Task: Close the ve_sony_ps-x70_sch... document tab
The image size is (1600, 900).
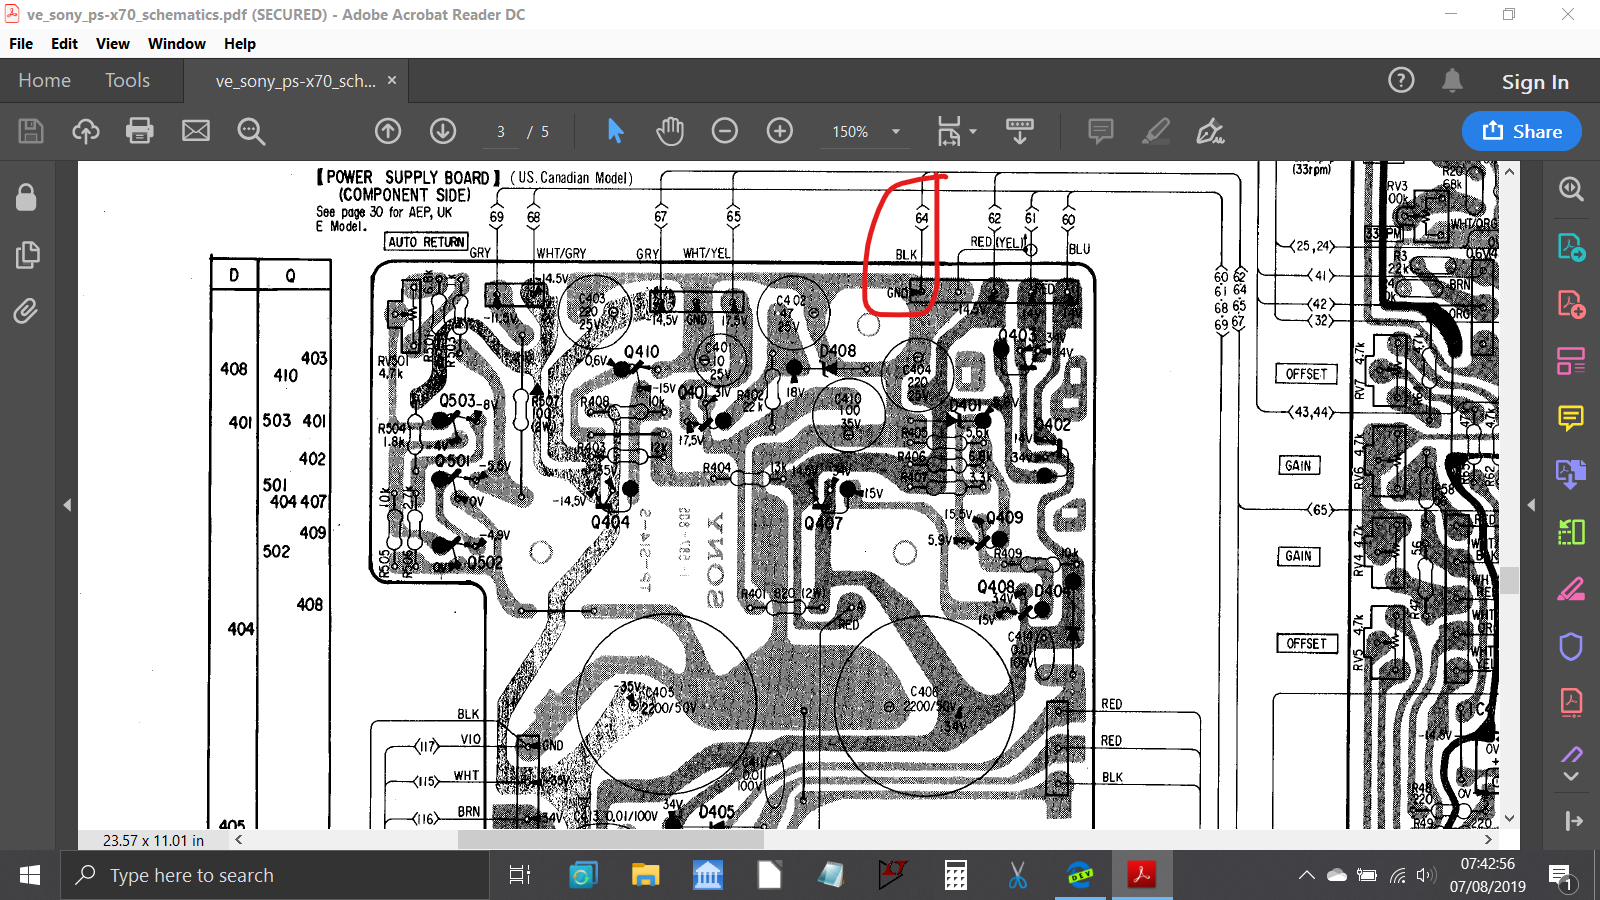Action: 392,80
